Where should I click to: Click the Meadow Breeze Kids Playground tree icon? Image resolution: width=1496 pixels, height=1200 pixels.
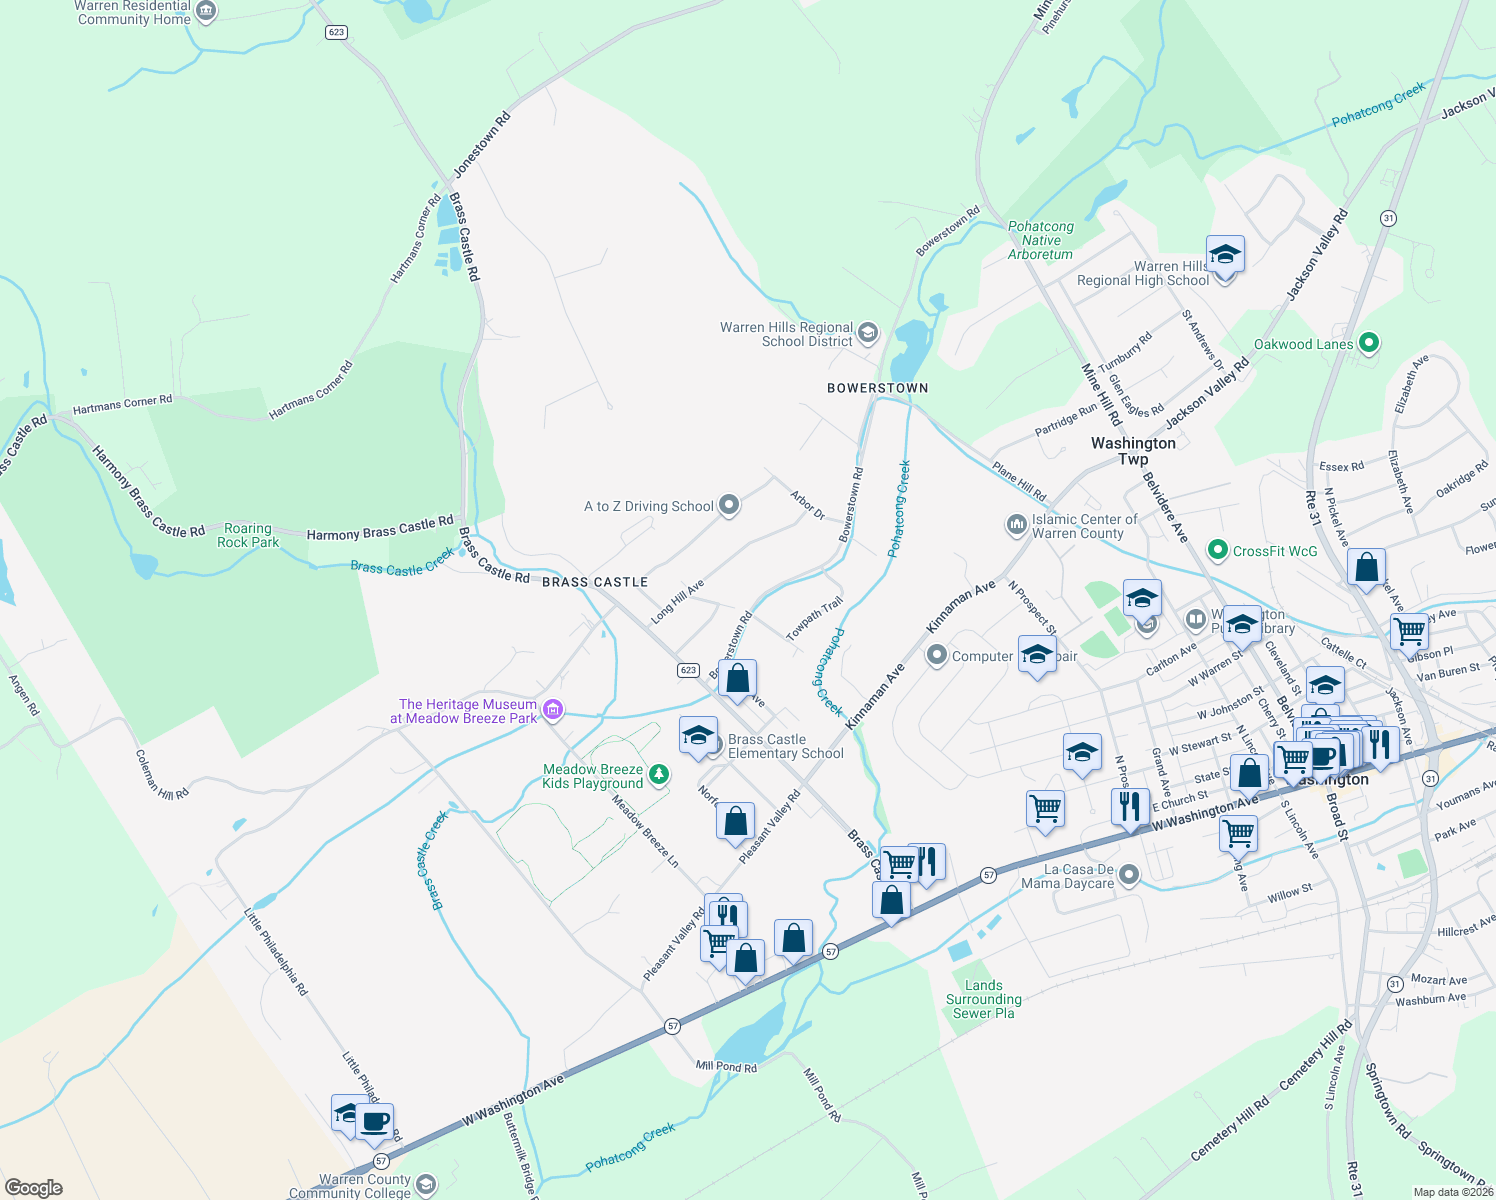click(x=659, y=775)
